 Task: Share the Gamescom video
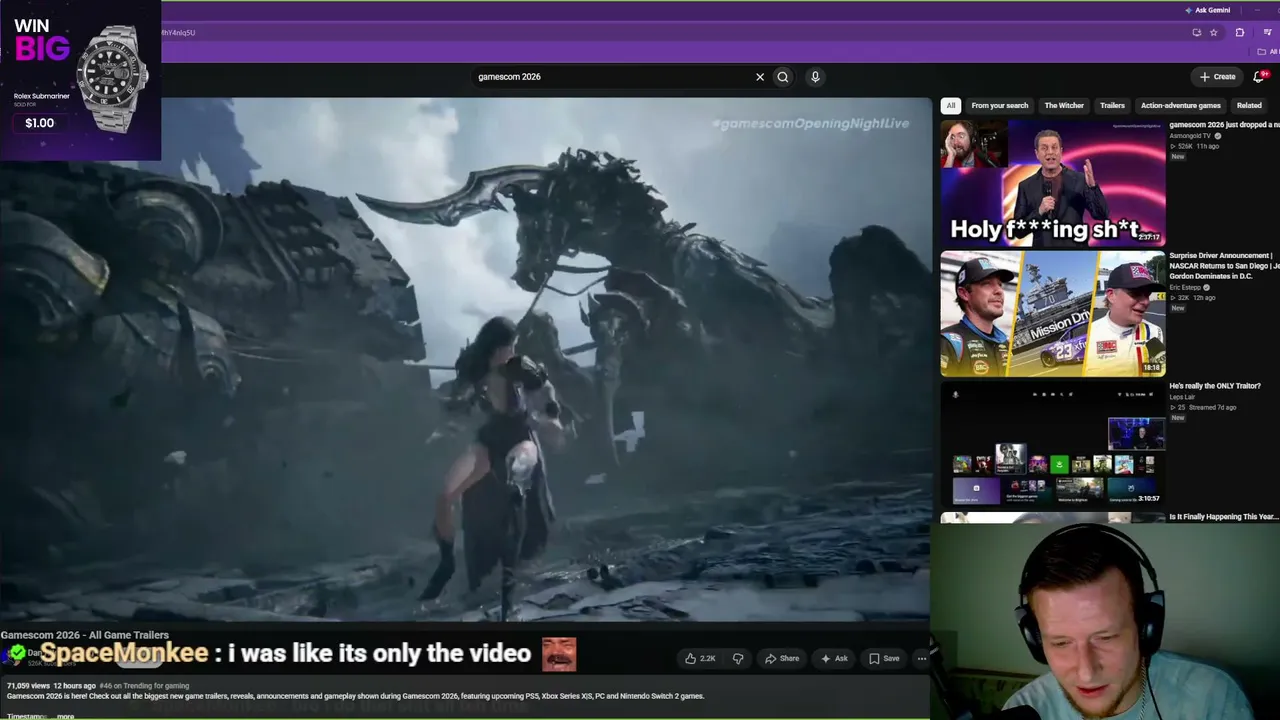coord(782,658)
